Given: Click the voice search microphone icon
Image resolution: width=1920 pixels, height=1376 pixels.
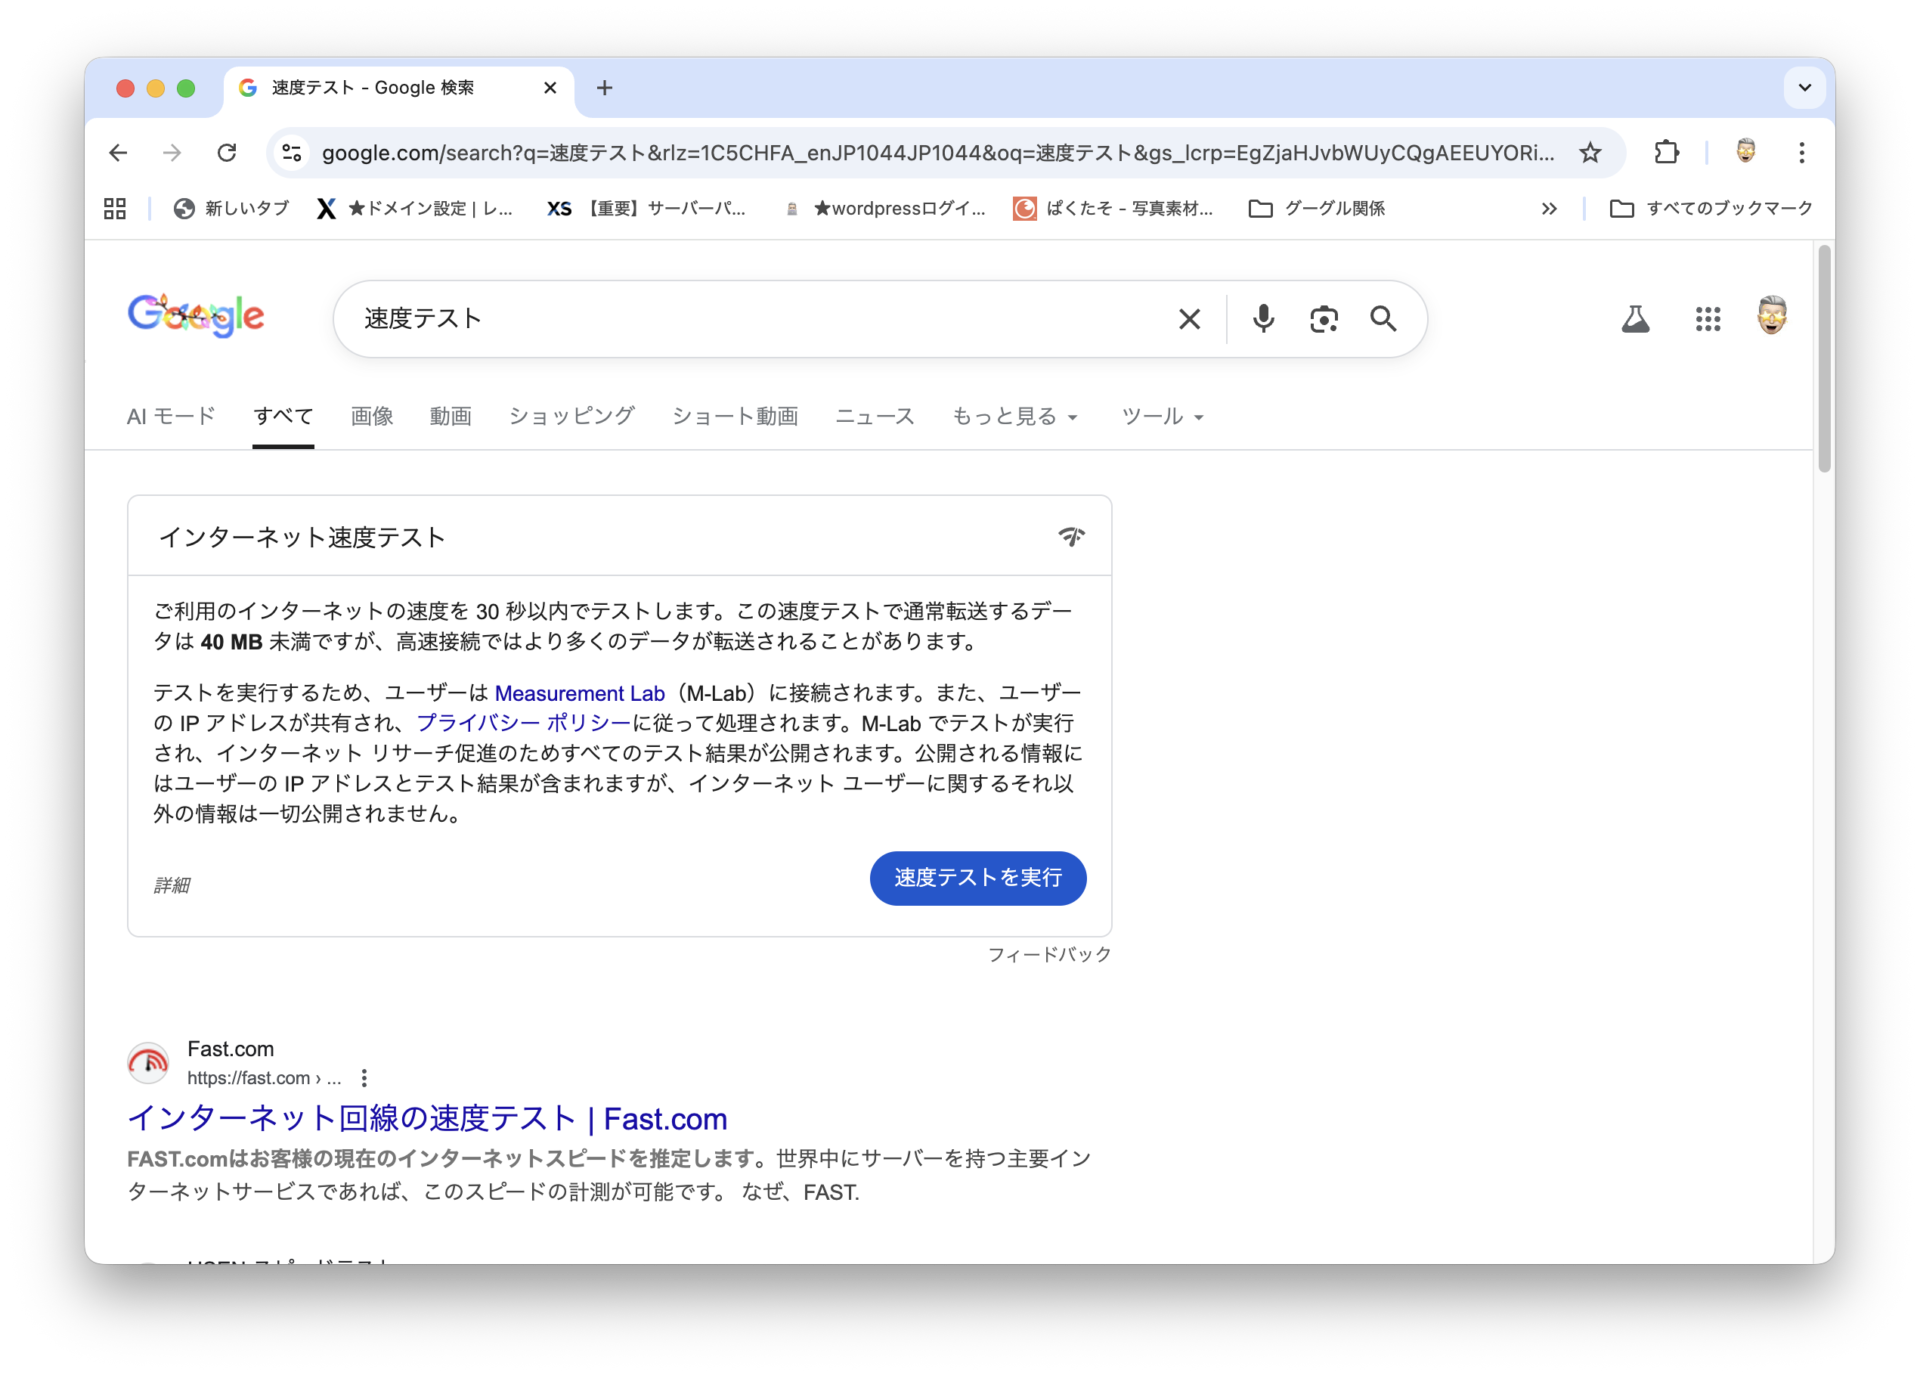Looking at the screenshot, I should tap(1263, 319).
